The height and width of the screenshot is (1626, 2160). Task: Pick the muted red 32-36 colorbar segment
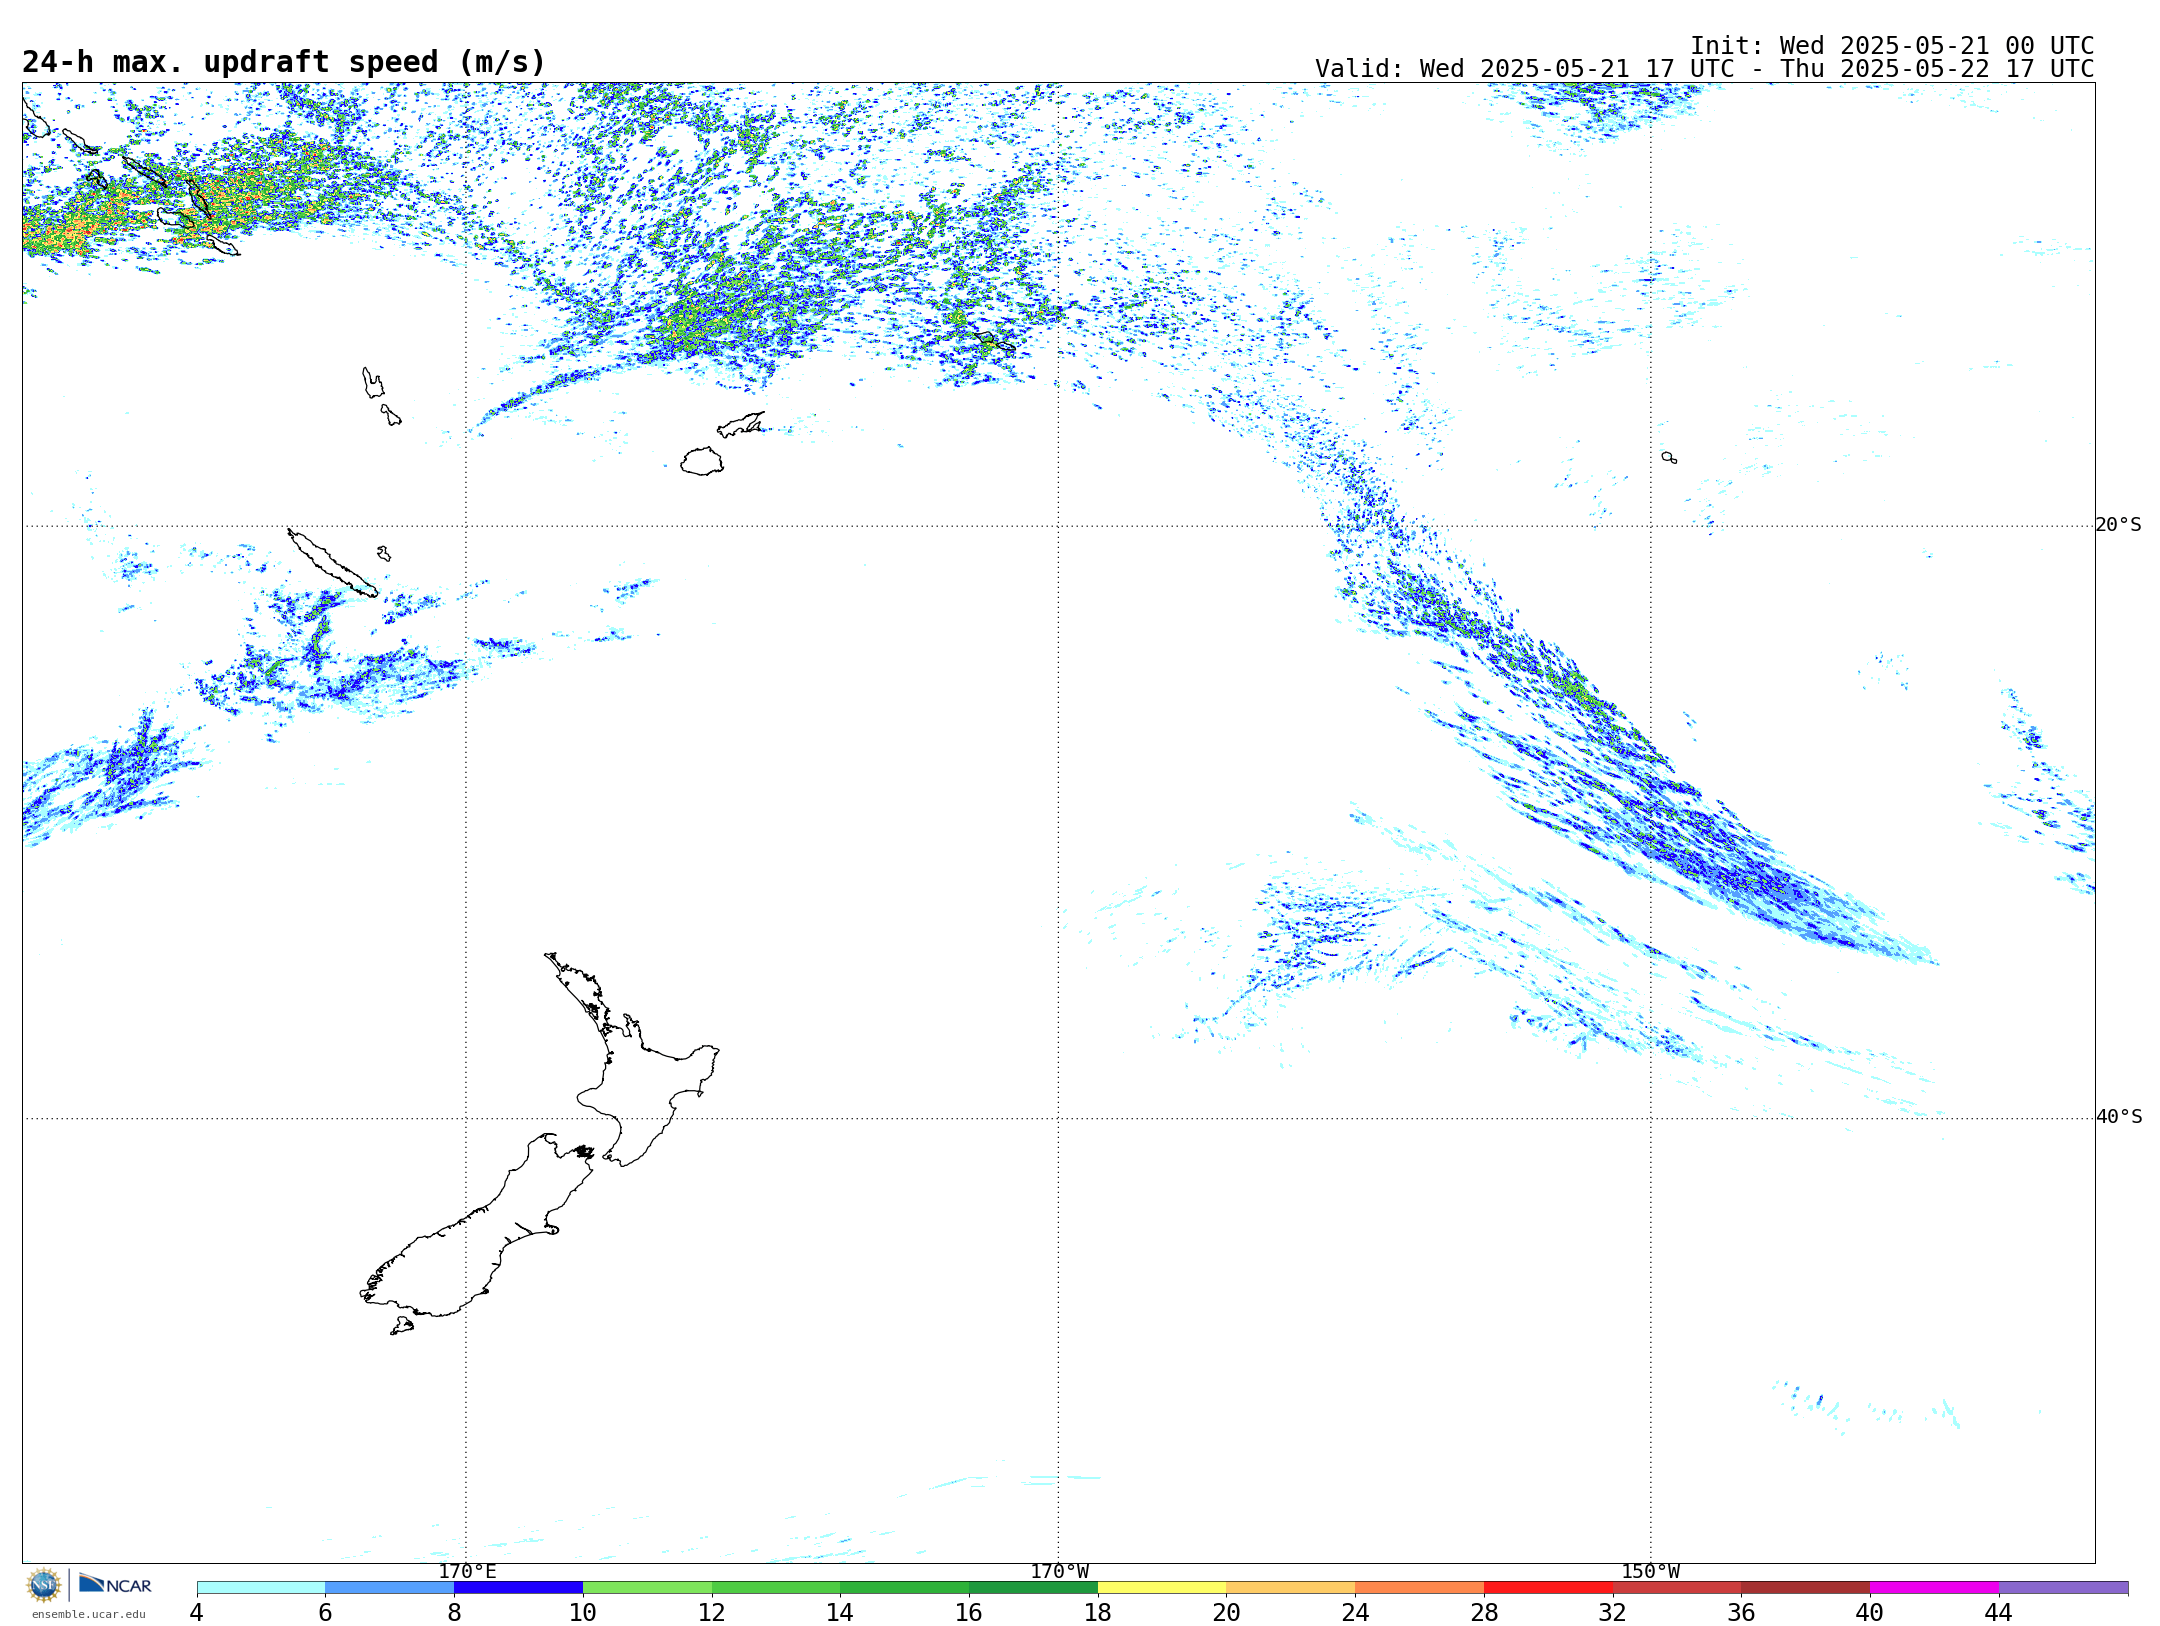pyautogui.click(x=1677, y=1587)
